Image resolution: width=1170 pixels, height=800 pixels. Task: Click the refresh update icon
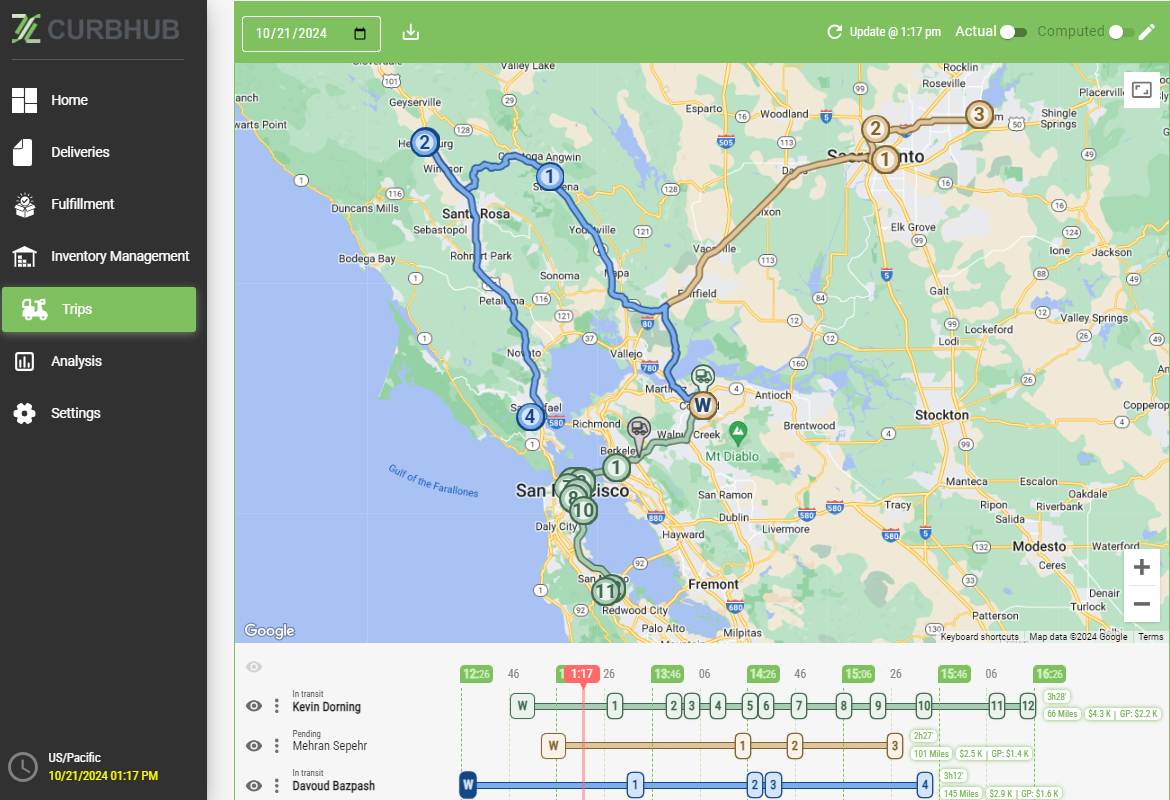834,32
